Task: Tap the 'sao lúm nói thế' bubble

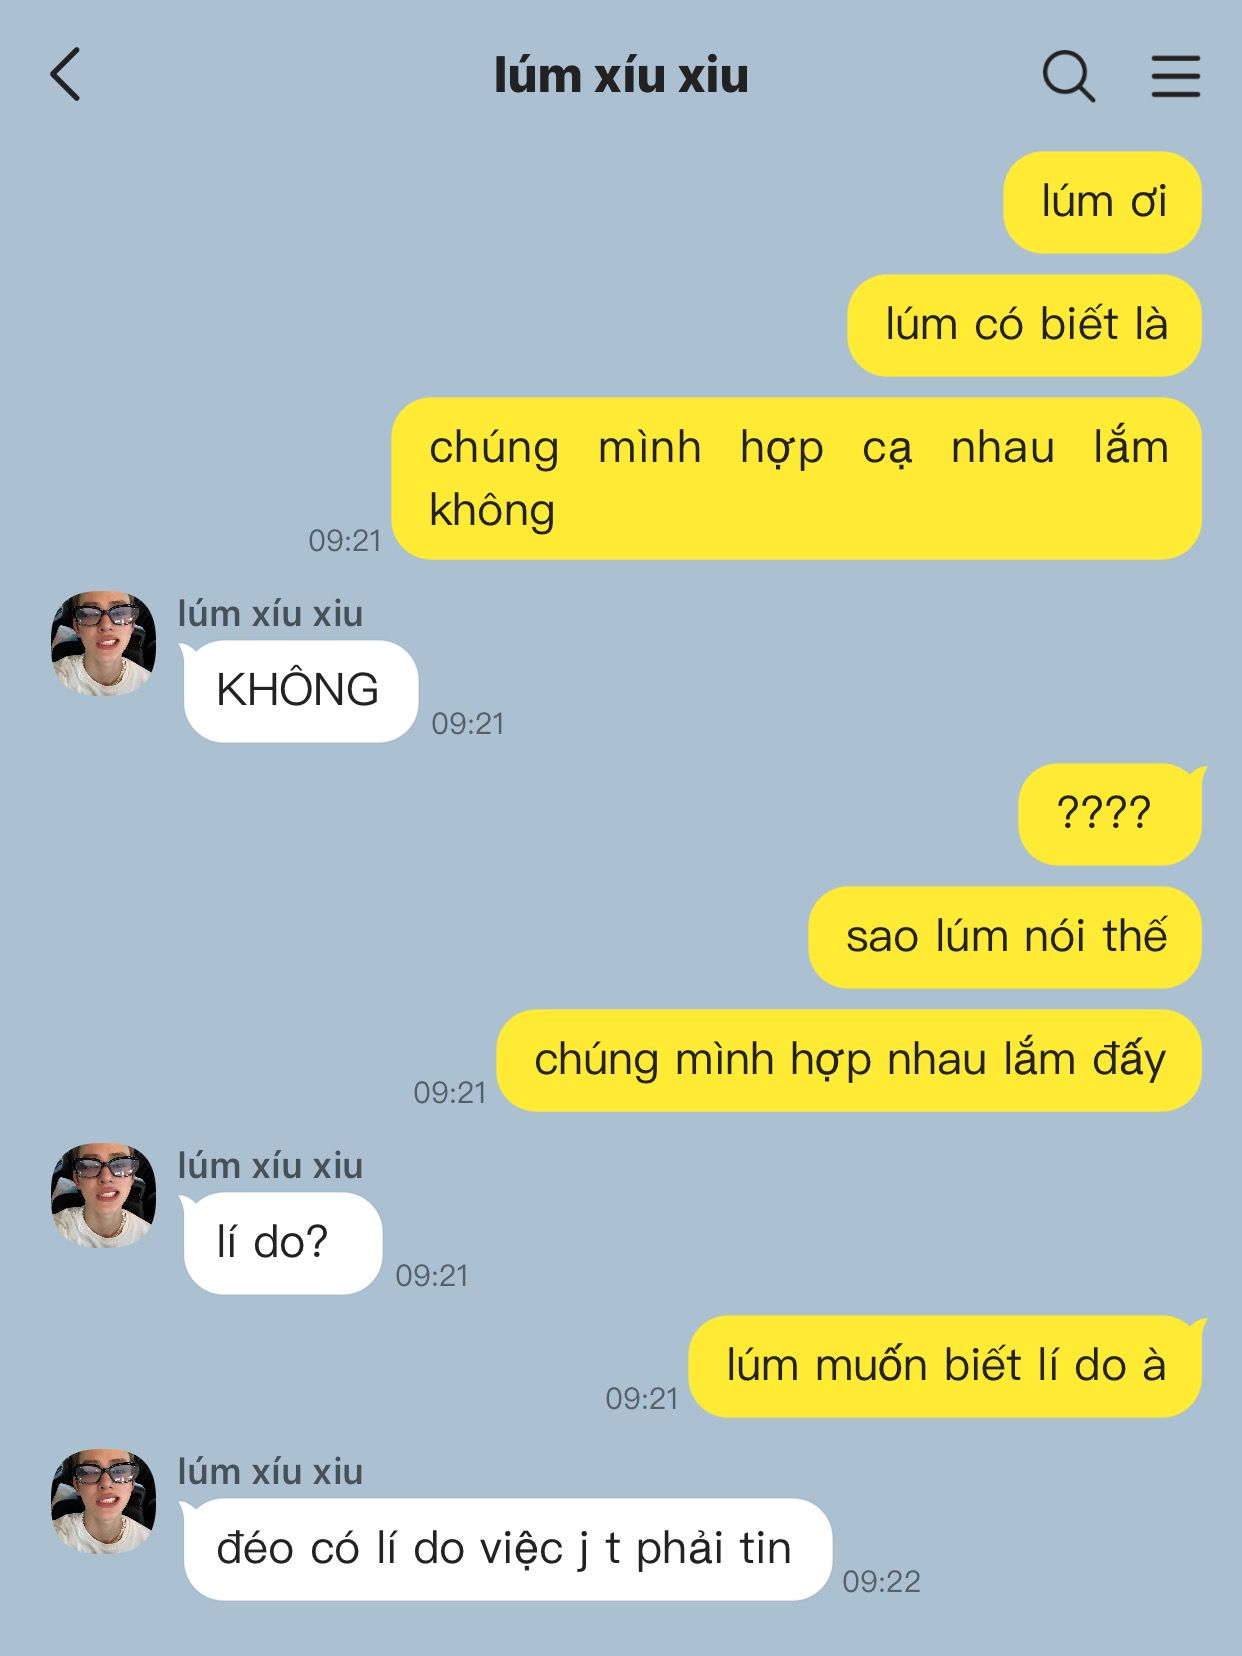Action: 1005,937
